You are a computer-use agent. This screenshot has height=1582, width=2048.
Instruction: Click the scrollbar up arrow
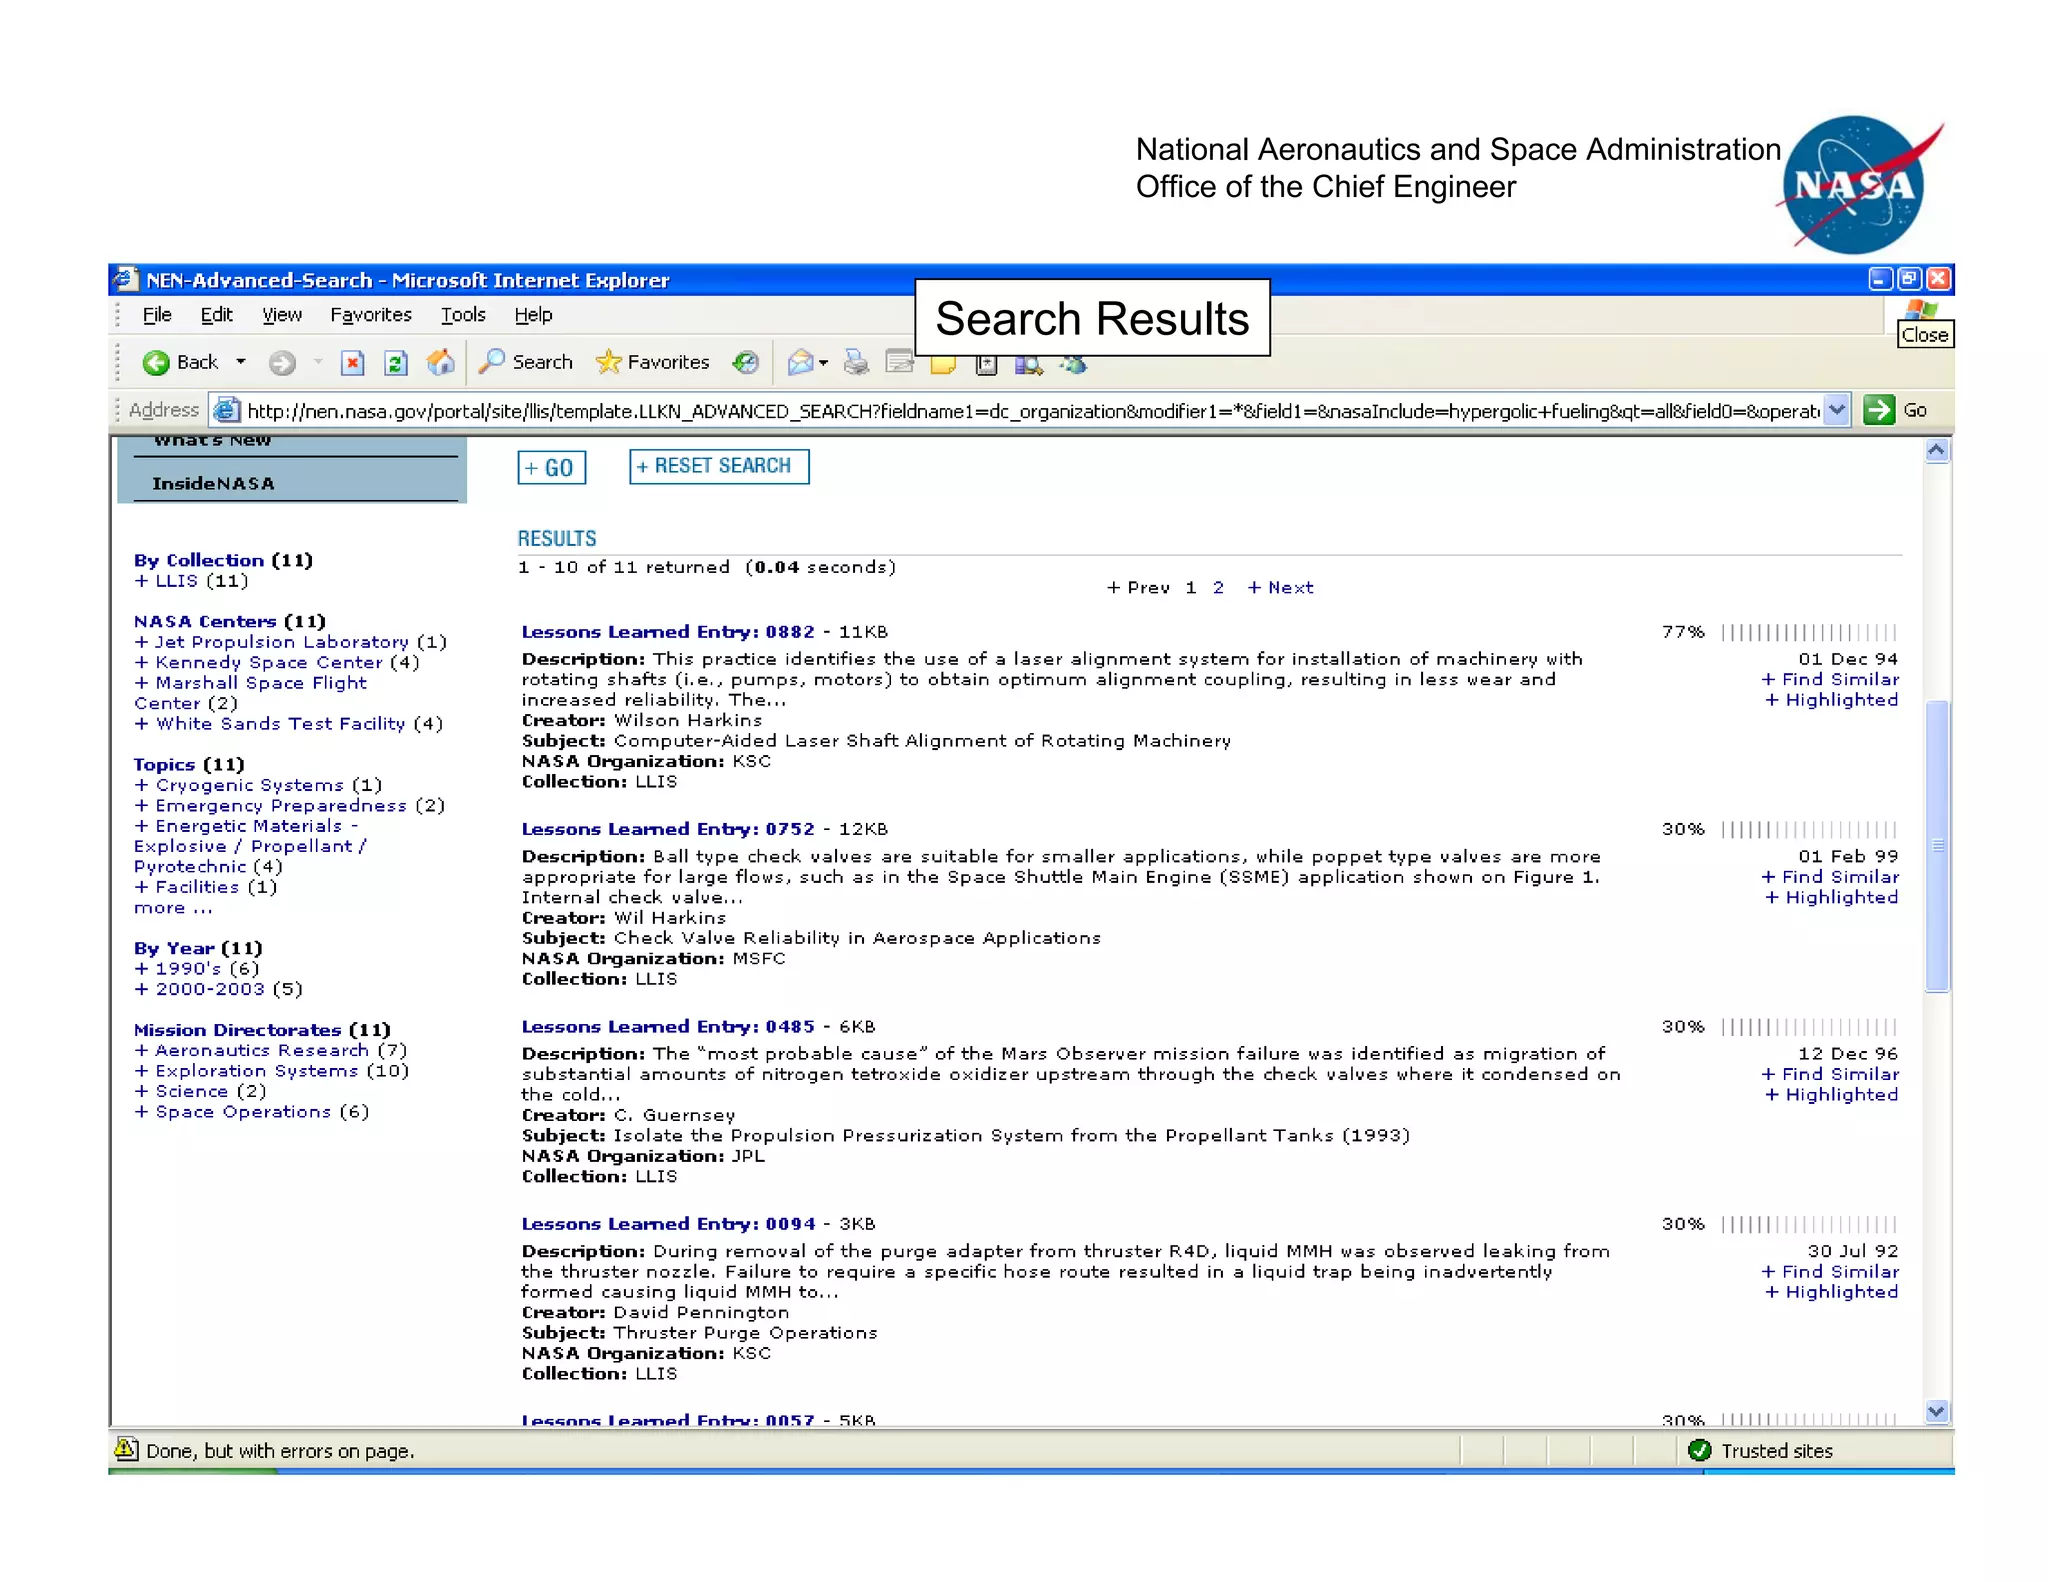pos(1937,451)
